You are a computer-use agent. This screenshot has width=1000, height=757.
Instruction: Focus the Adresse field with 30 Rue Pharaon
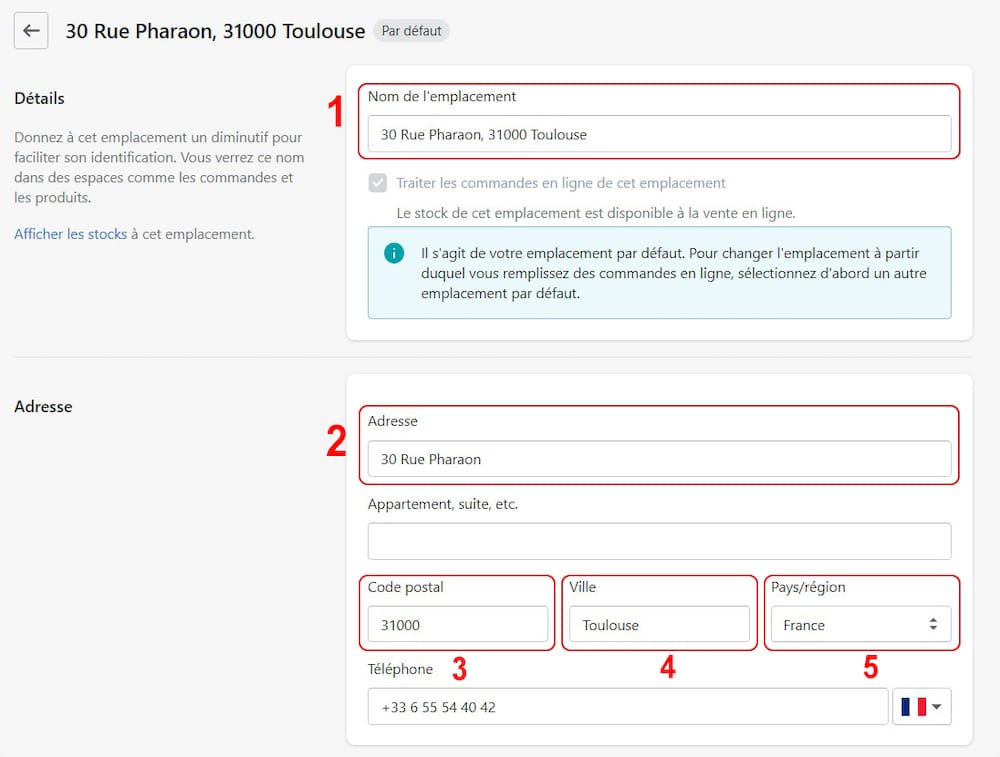click(x=659, y=459)
